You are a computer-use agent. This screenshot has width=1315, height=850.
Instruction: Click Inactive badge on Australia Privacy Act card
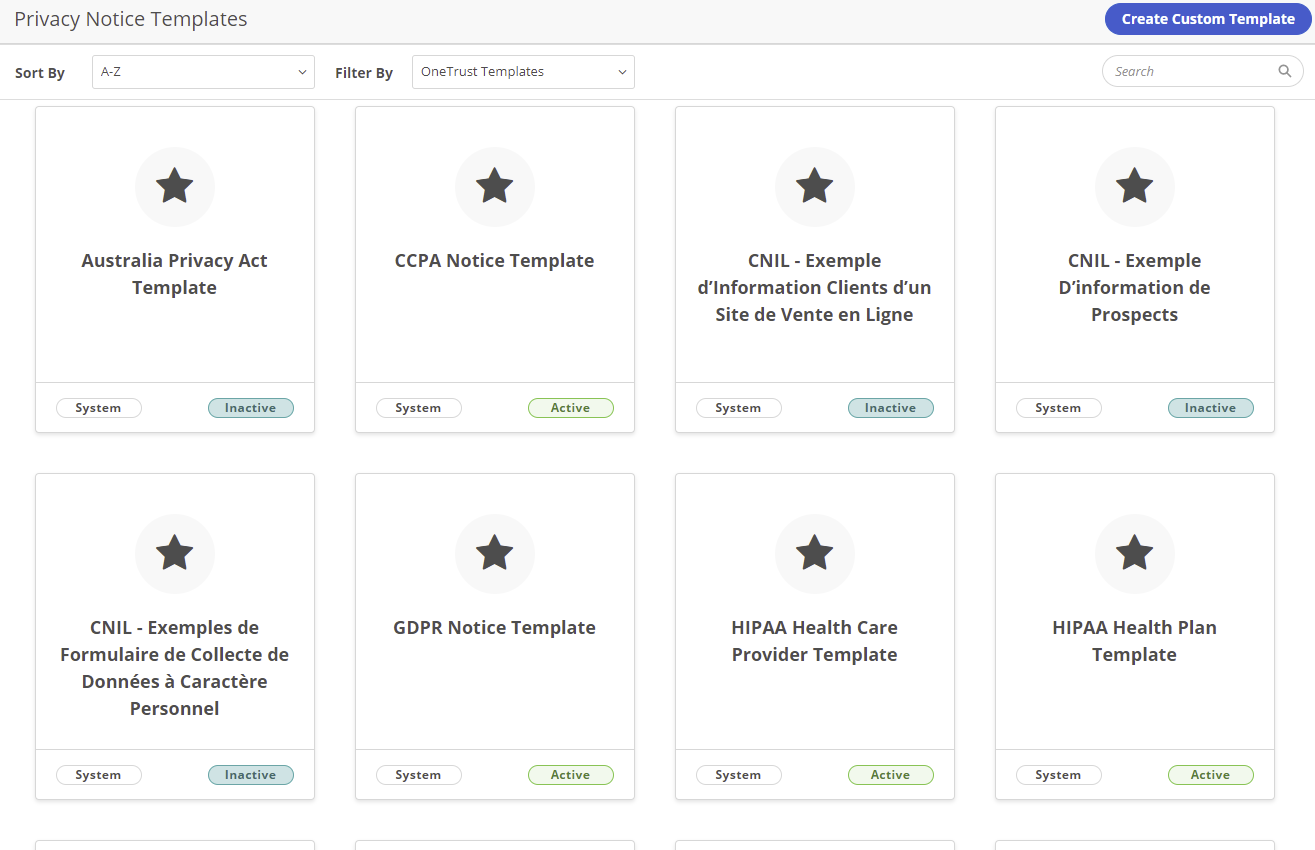[251, 408]
